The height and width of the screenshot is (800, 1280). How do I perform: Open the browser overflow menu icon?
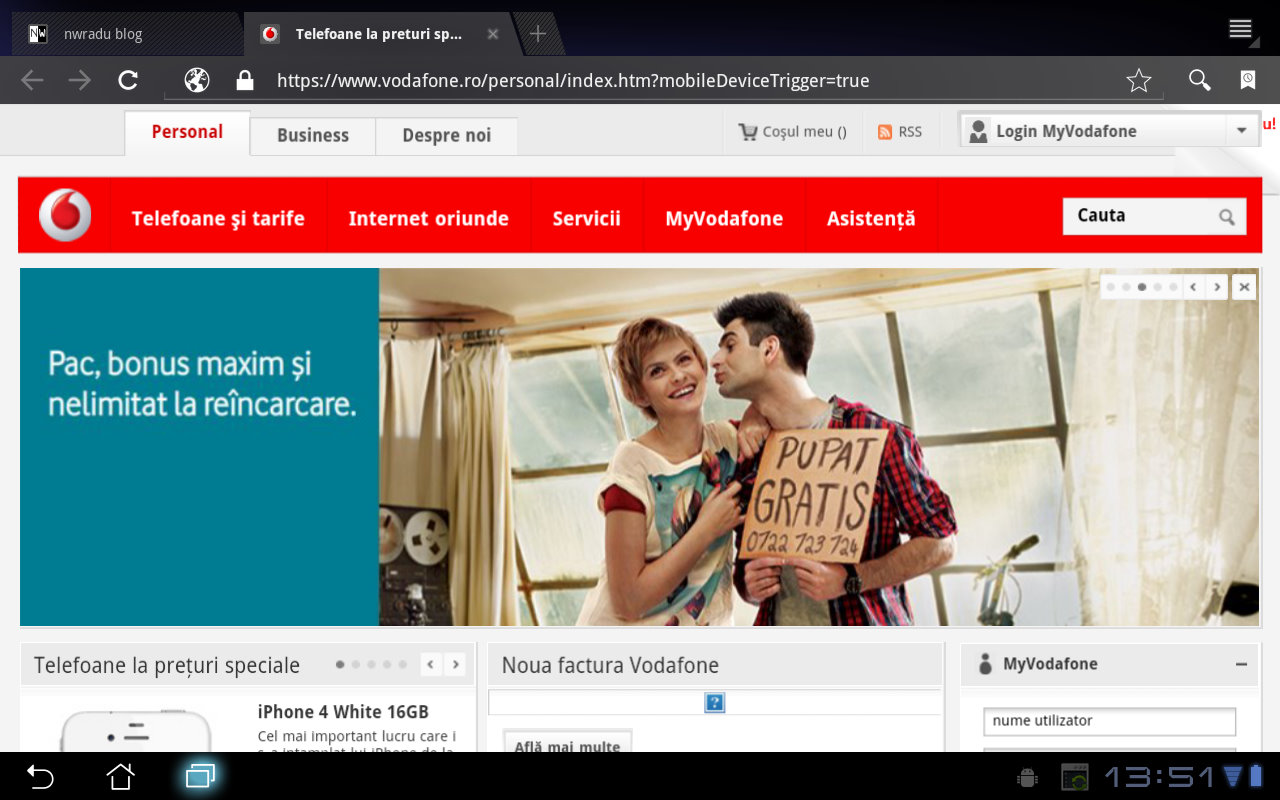[1241, 29]
